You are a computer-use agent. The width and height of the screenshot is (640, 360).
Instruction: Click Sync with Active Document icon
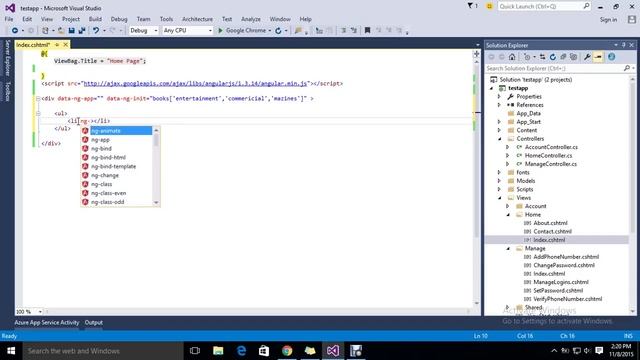coord(542,57)
